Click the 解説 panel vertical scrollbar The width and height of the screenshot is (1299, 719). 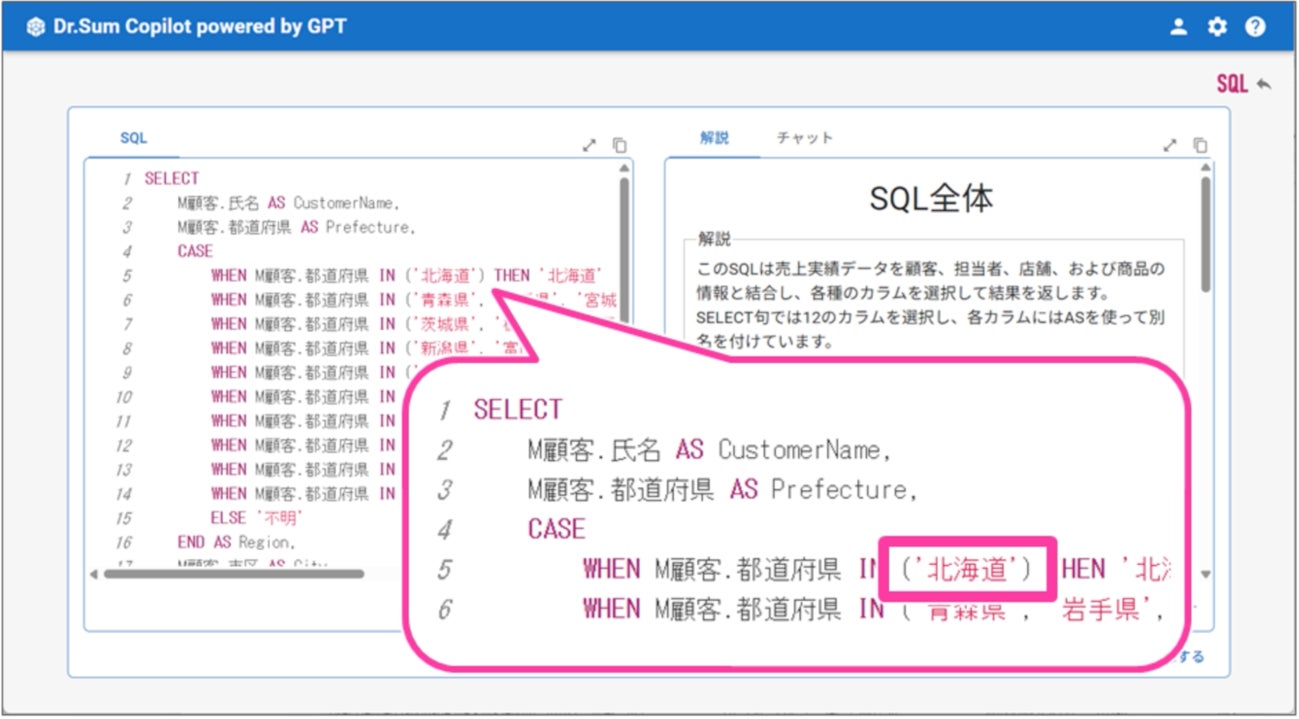(1205, 235)
